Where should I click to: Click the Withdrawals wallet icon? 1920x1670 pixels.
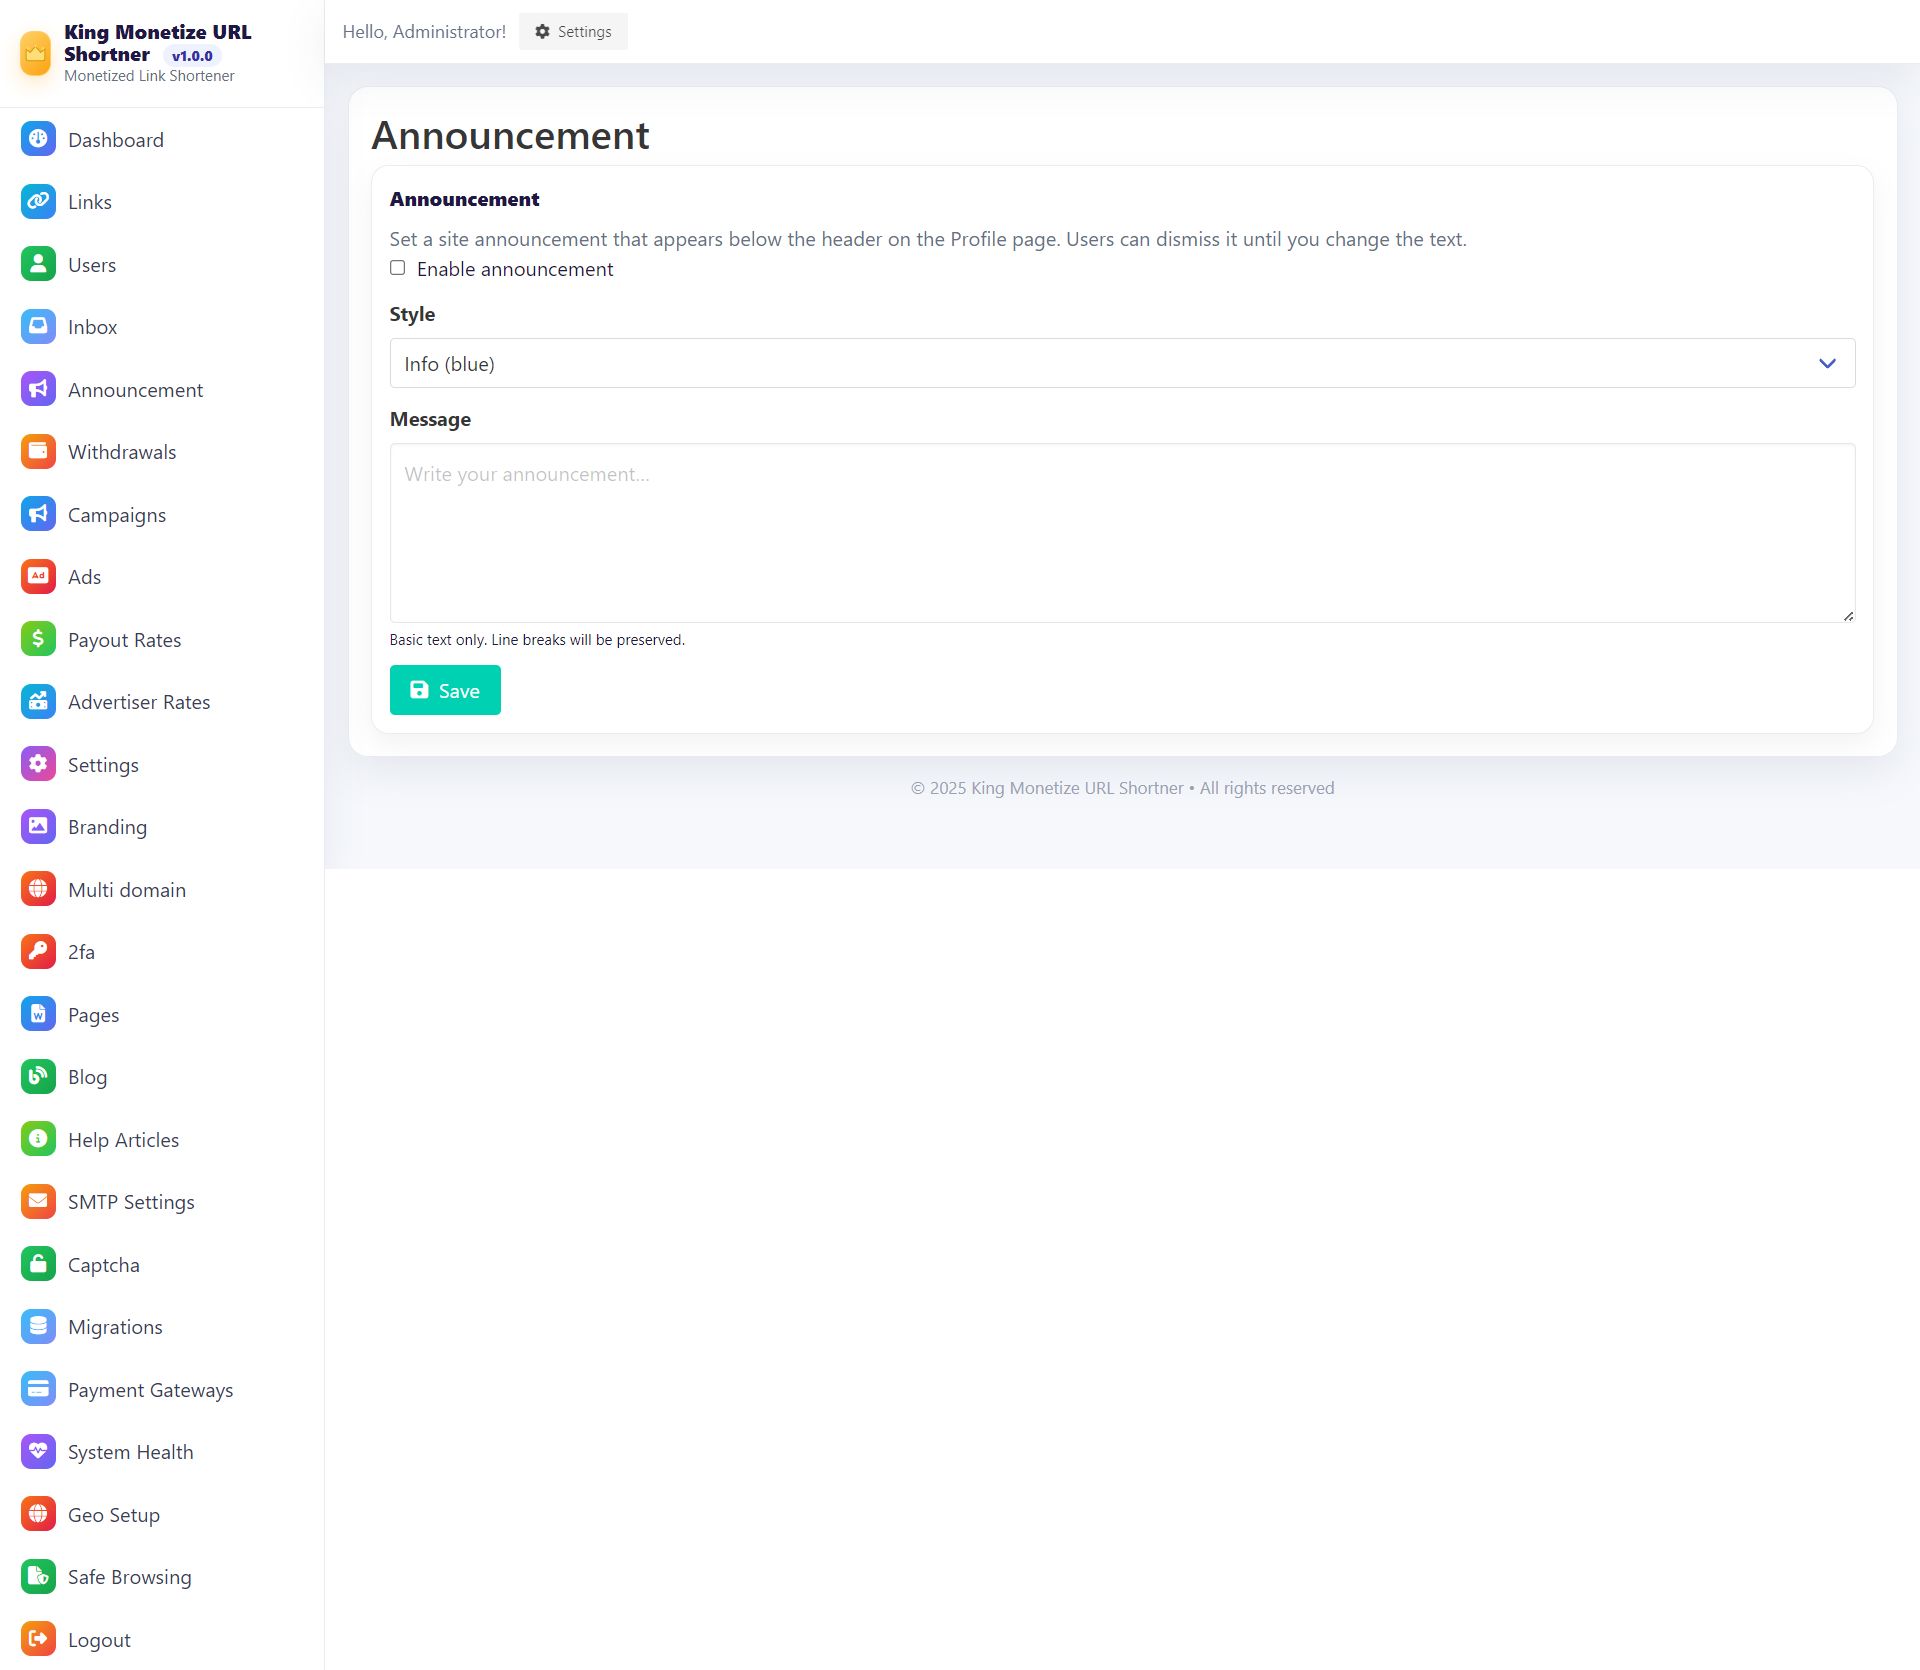point(38,452)
